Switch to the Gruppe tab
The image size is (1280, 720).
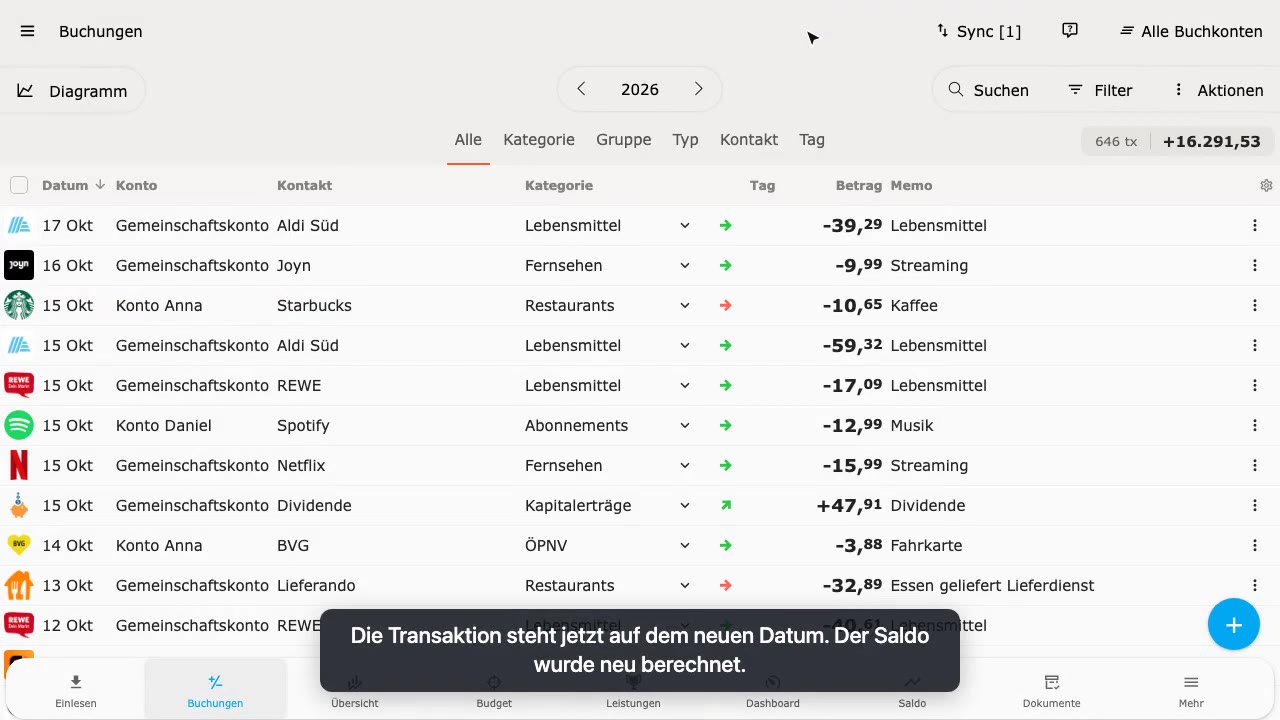624,140
